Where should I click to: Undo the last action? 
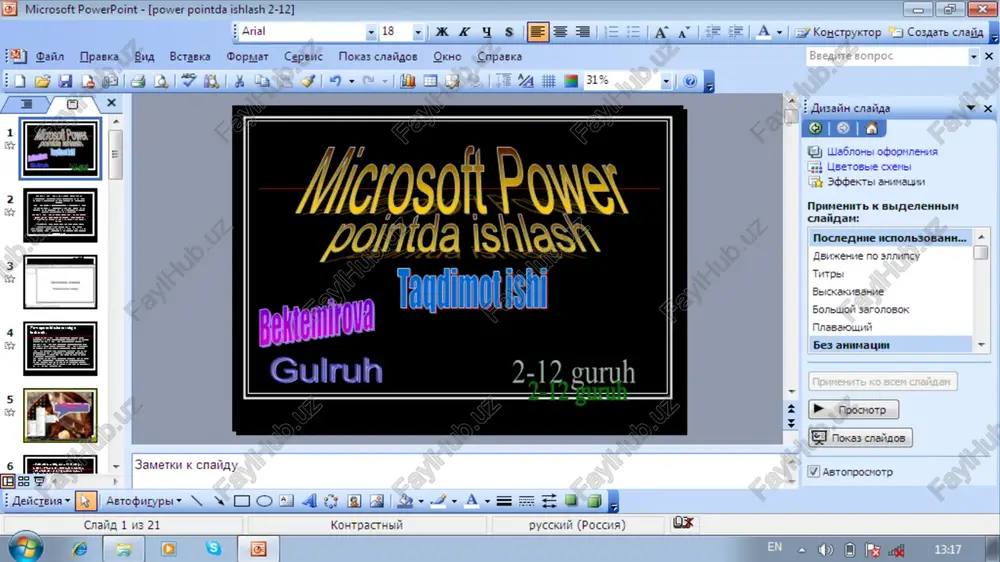click(x=335, y=81)
